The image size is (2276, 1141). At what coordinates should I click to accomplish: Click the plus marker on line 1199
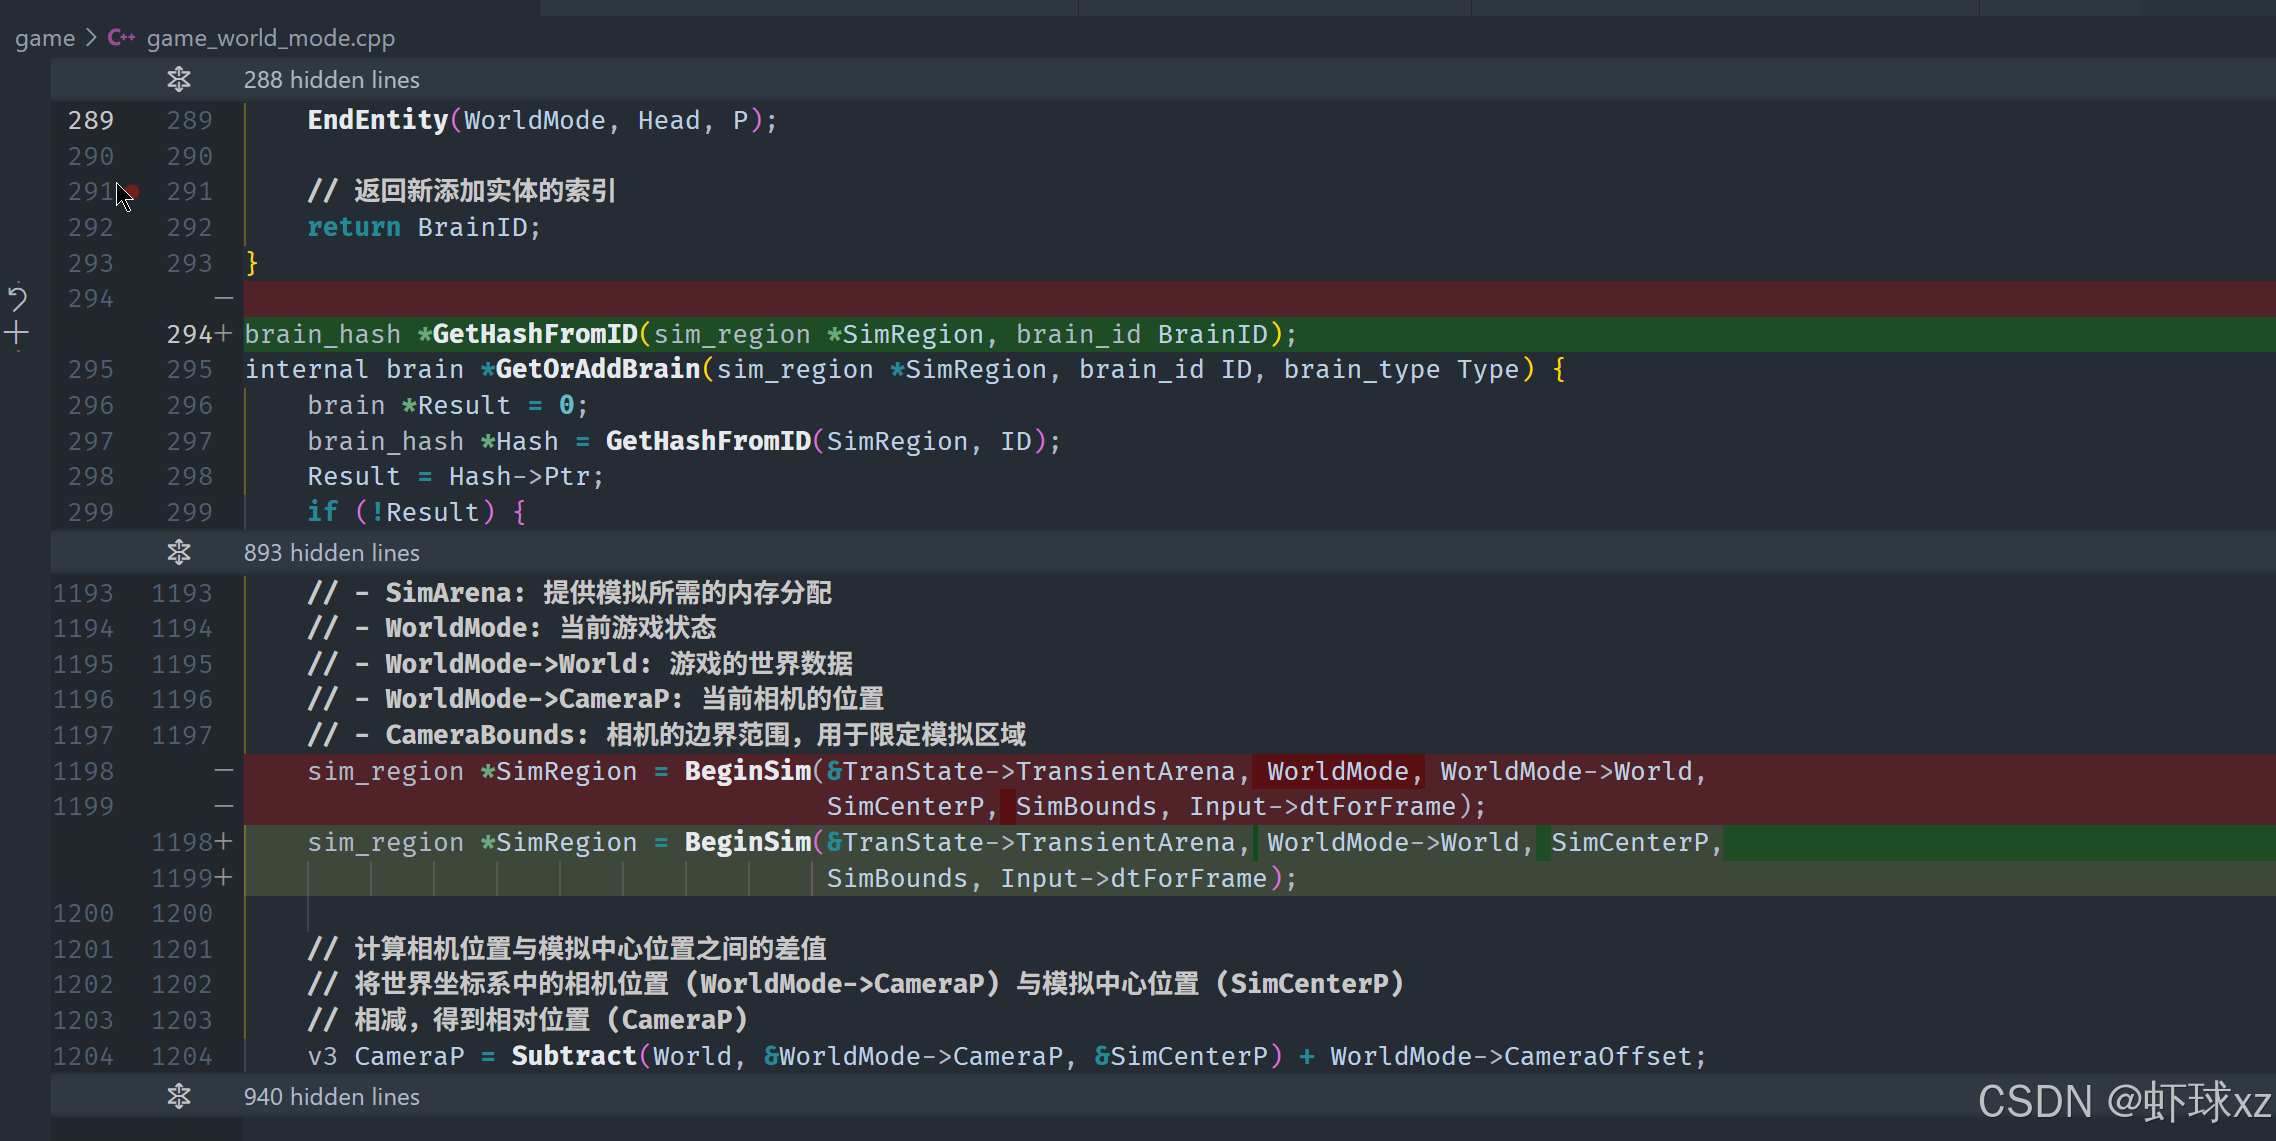coord(224,878)
